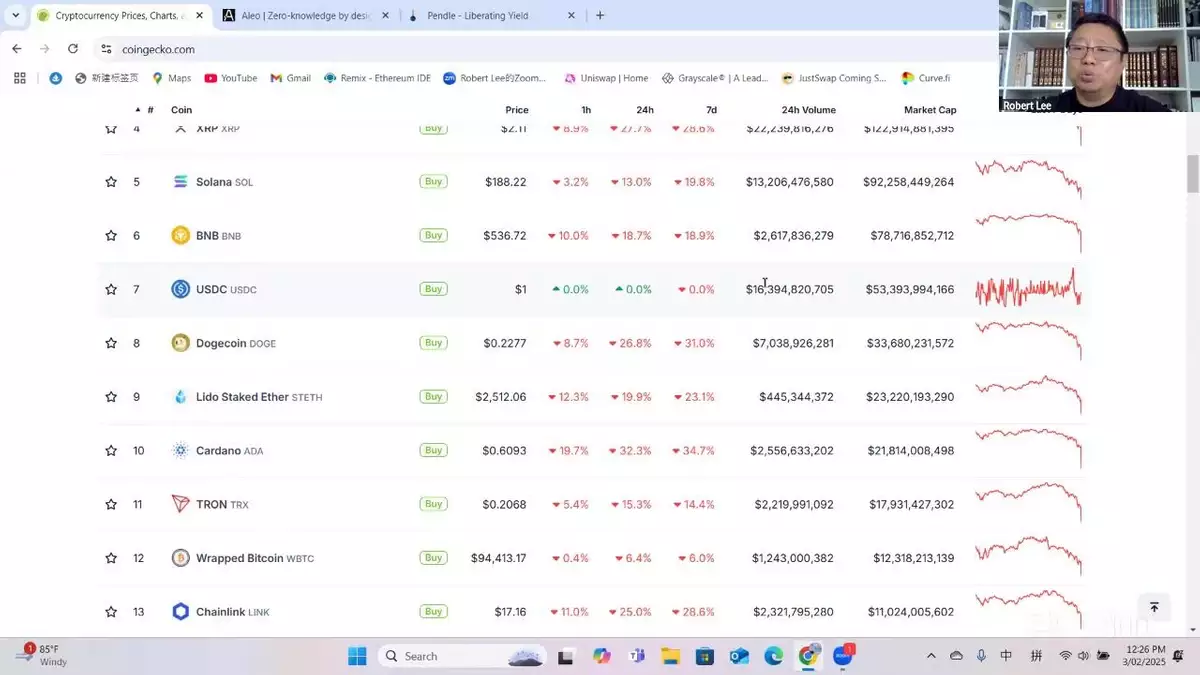Buy Chainlink using its Buy button
The height and width of the screenshot is (675, 1200).
click(433, 611)
